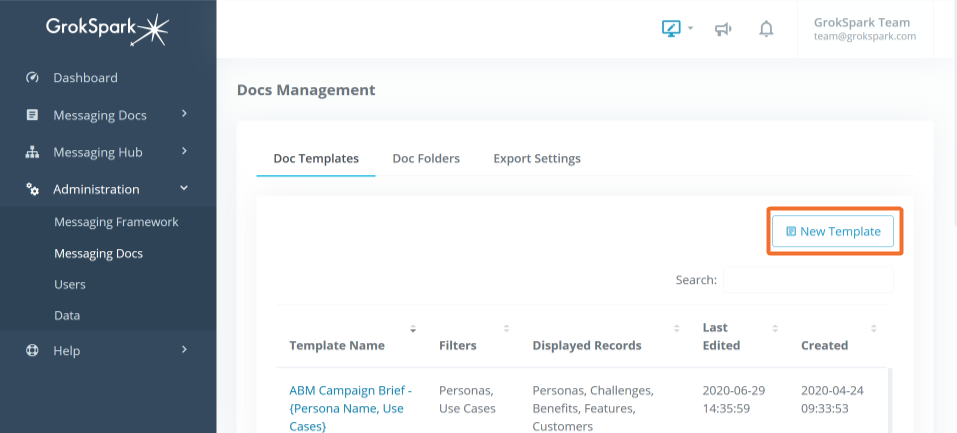Image resolution: width=957 pixels, height=433 pixels.
Task: Click the Help lifebuoy icon
Action: pos(32,351)
